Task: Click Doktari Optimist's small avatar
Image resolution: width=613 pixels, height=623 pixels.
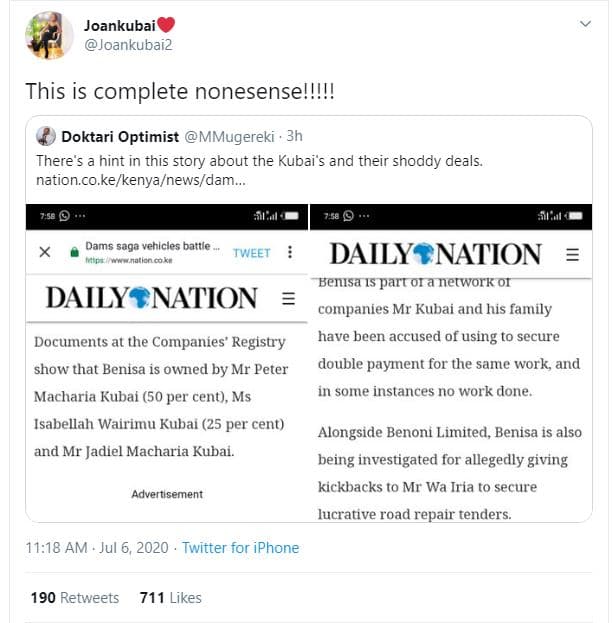Action: coord(46,136)
